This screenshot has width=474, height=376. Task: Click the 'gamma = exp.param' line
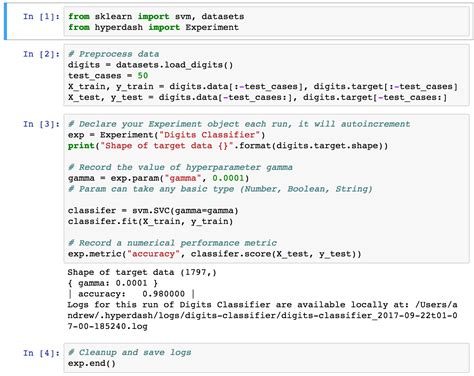tap(159, 178)
